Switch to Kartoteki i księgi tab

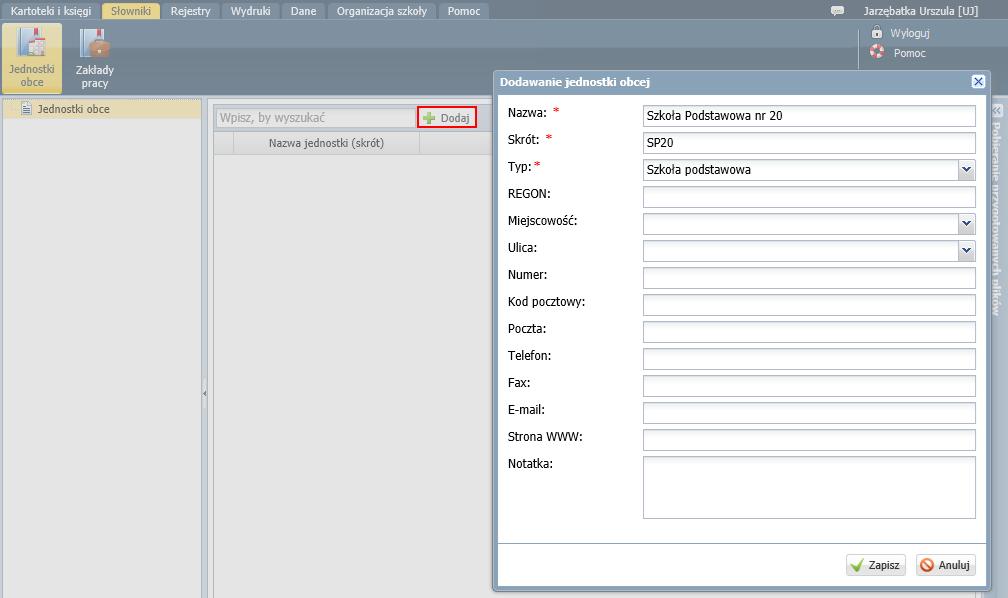coord(51,11)
